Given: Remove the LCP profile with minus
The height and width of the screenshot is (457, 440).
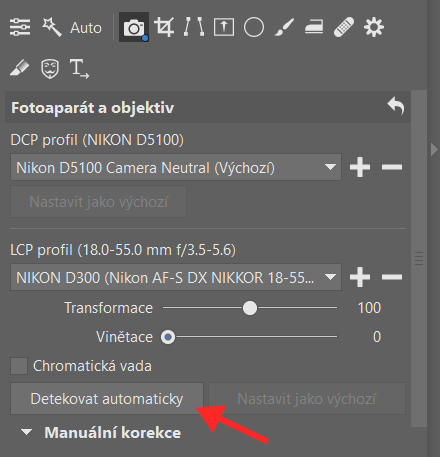Looking at the screenshot, I should pos(392,277).
